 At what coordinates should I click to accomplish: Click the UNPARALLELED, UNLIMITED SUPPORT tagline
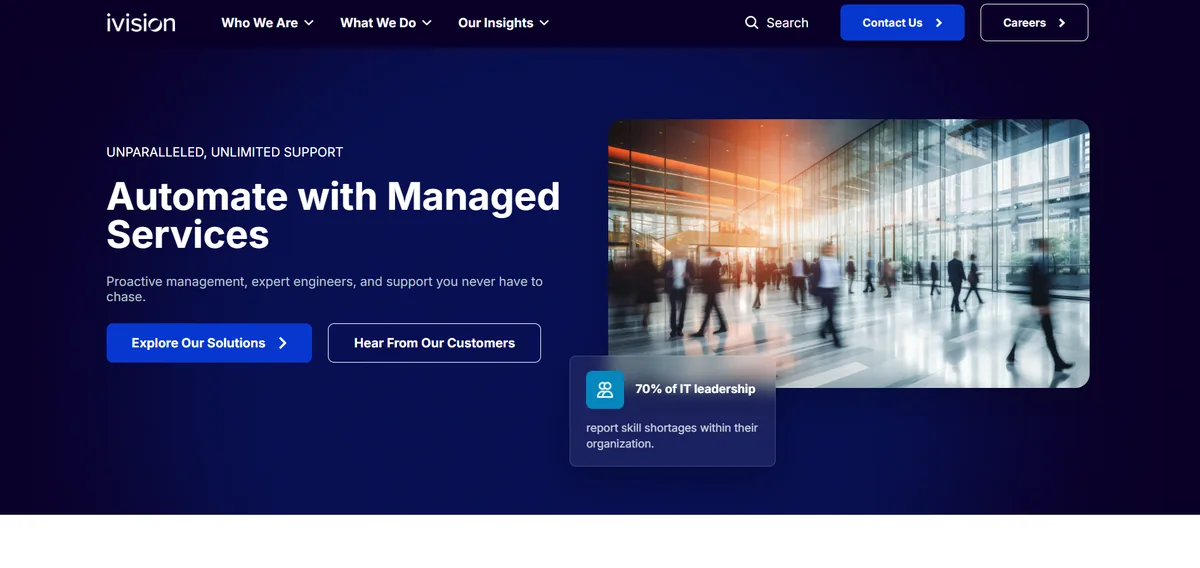pyautogui.click(x=225, y=152)
